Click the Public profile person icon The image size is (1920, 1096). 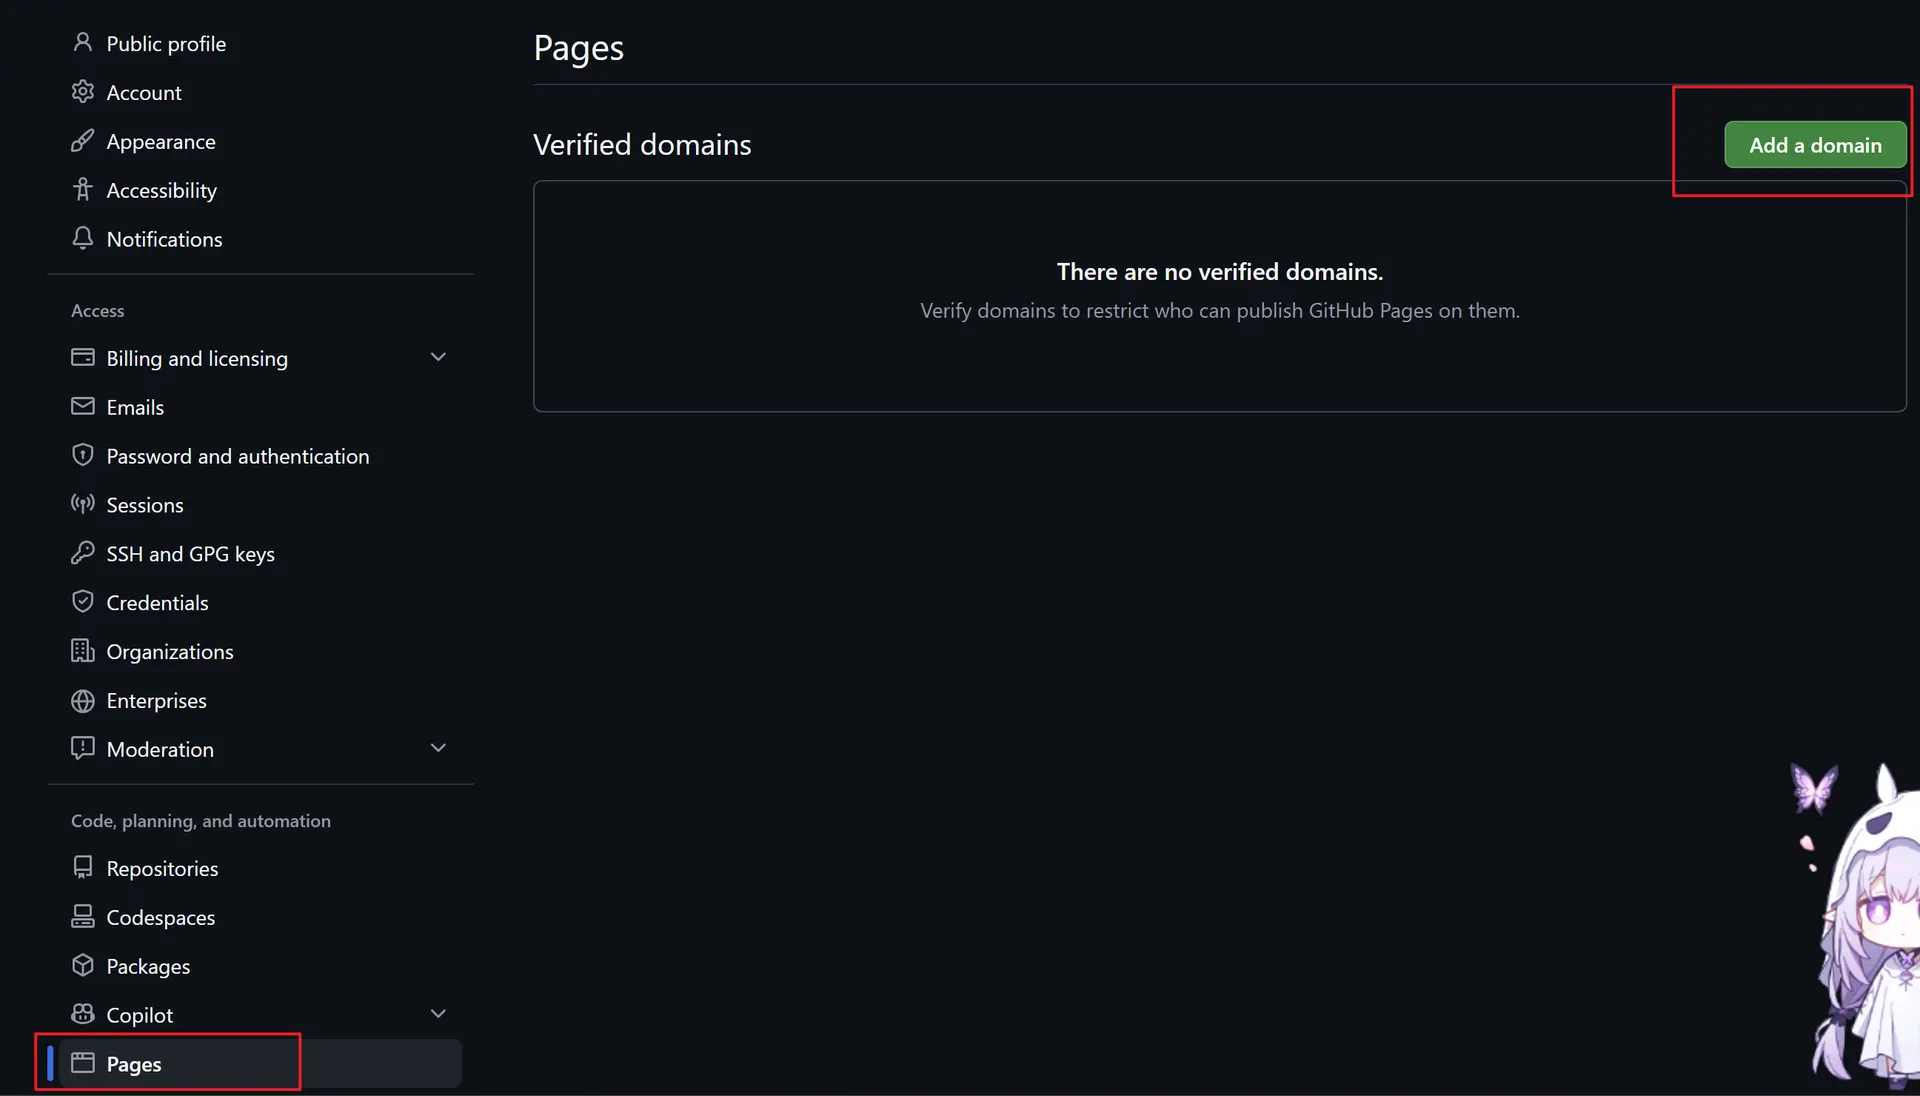click(x=83, y=43)
